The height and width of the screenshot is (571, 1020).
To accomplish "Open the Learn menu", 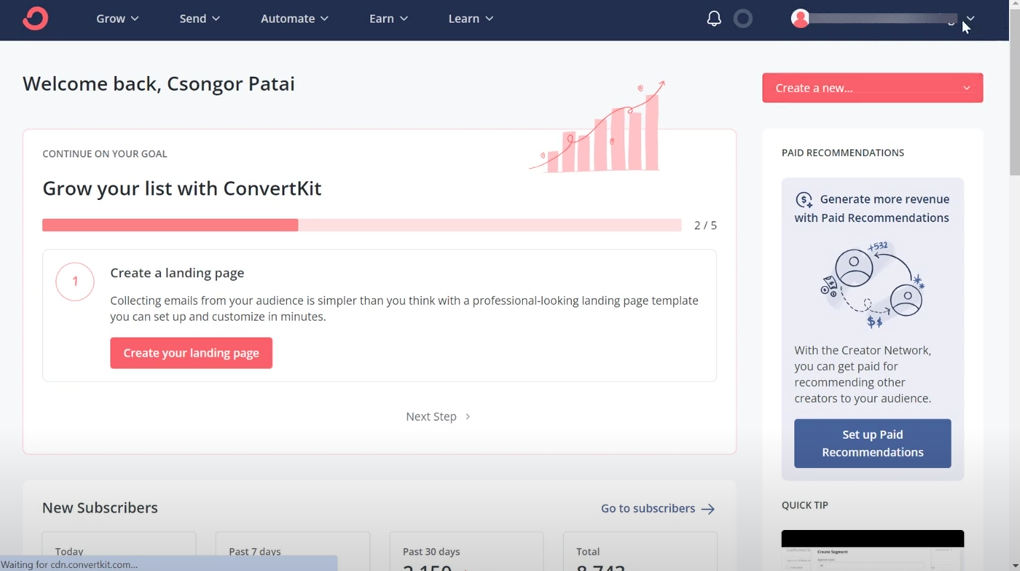I will click(x=470, y=19).
